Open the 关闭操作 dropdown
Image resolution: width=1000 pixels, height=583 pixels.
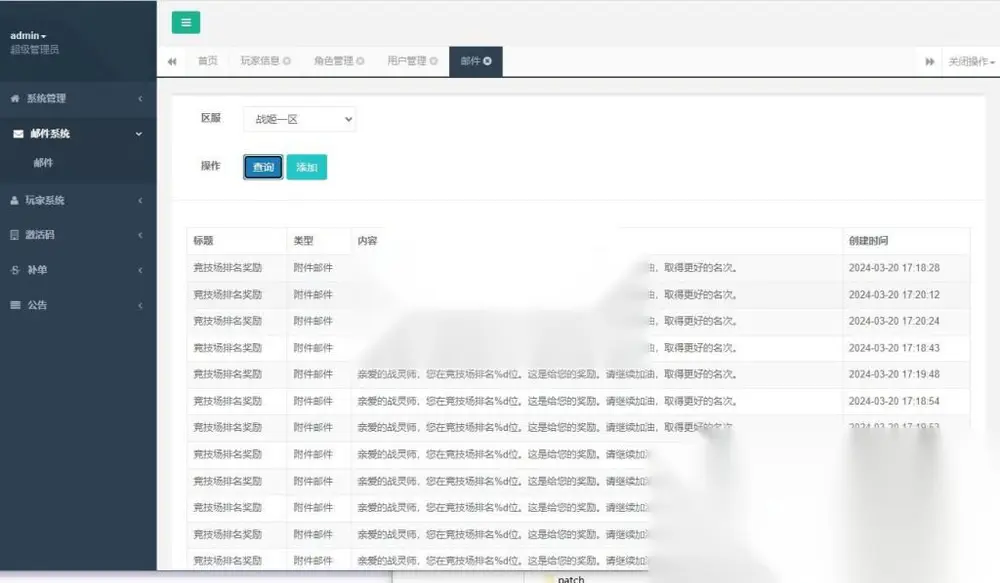tap(971, 61)
